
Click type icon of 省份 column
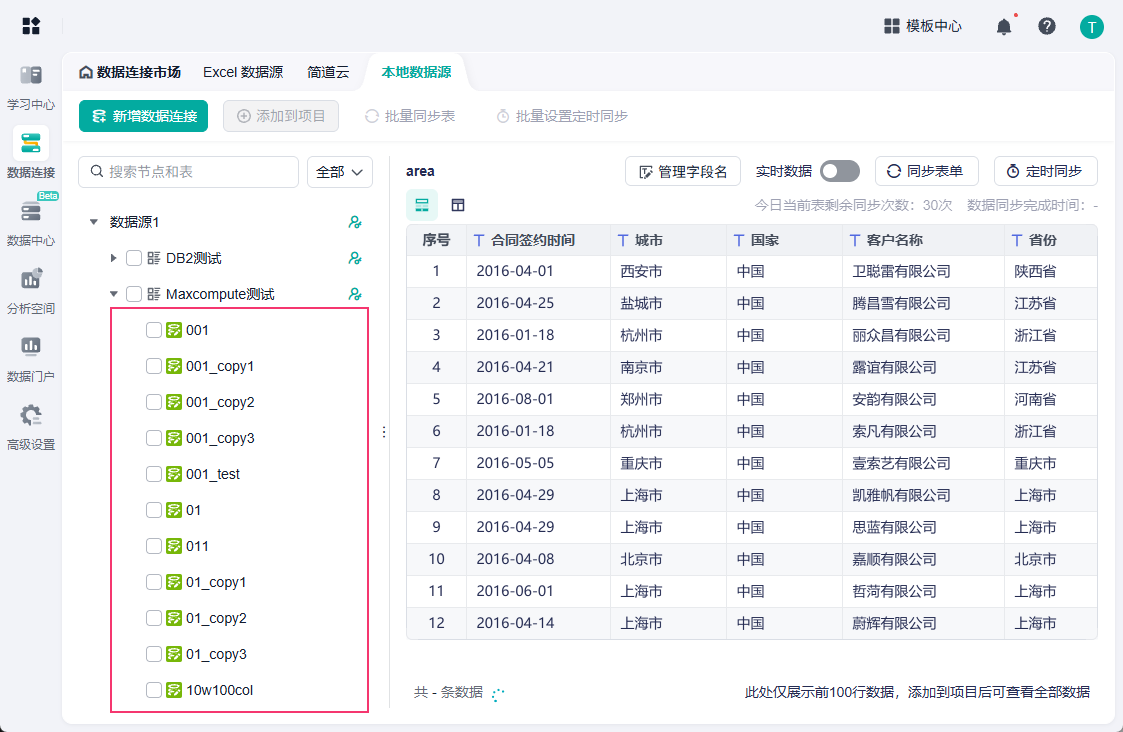(1017, 241)
